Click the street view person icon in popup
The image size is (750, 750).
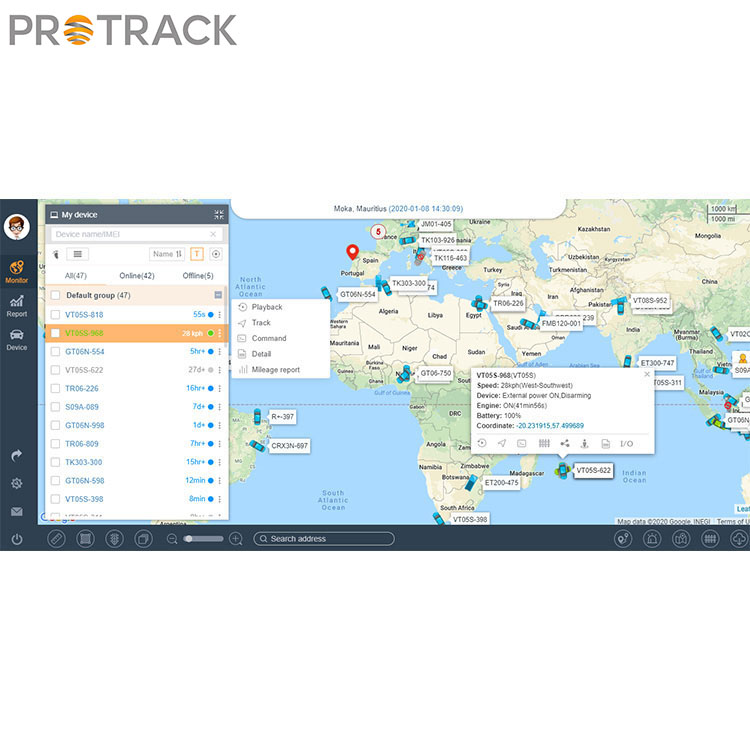tap(585, 443)
